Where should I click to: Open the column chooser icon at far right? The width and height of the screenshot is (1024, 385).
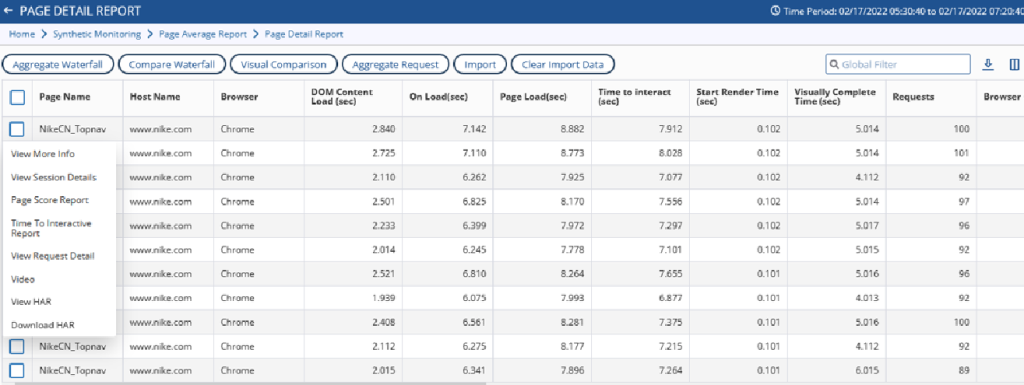pyautogui.click(x=1014, y=64)
